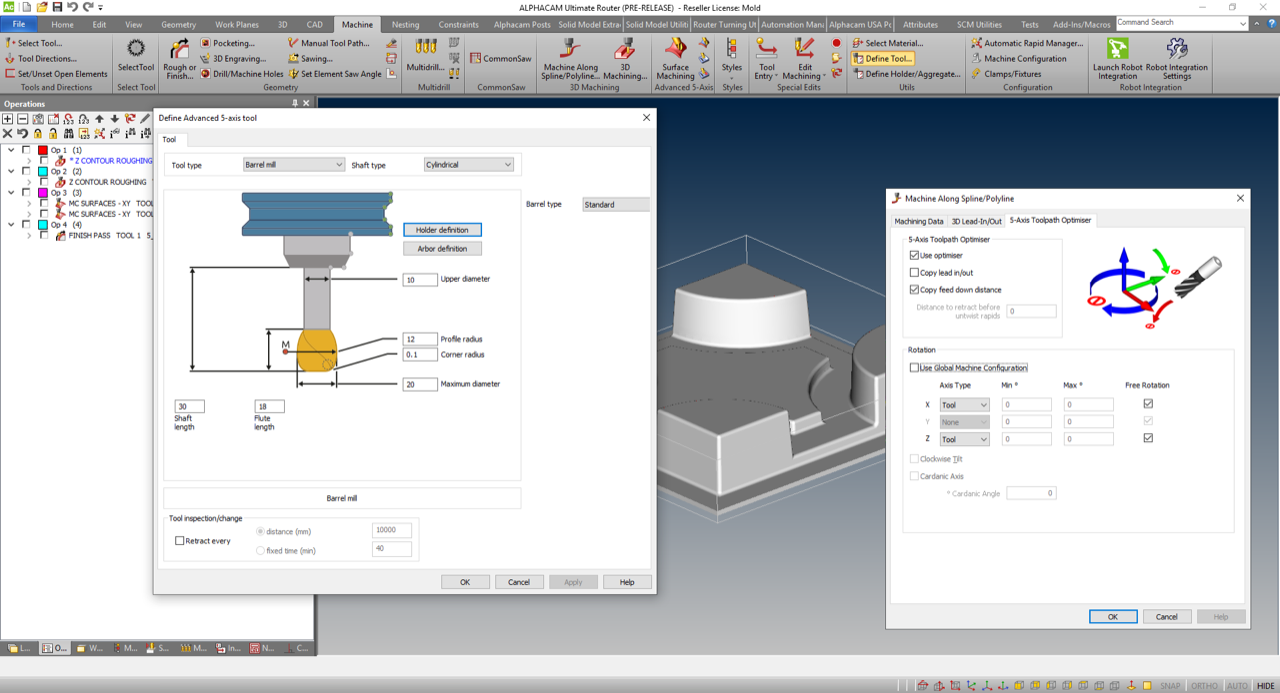Open the Shaft type dropdown

pyautogui.click(x=468, y=165)
